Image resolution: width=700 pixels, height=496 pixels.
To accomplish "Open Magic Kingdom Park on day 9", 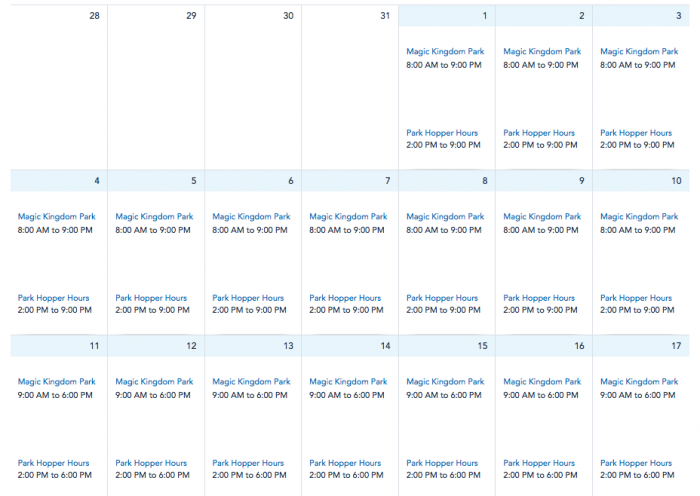I will pos(542,217).
